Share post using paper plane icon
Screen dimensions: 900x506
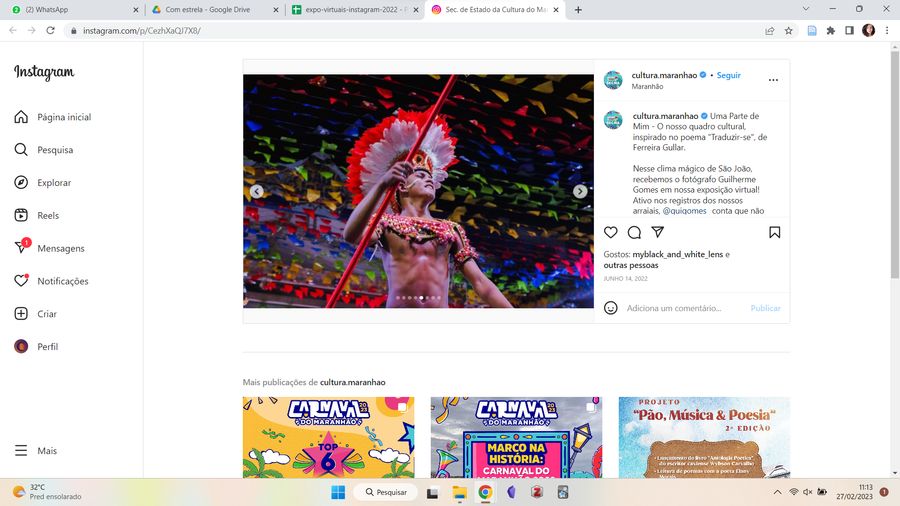pos(657,232)
